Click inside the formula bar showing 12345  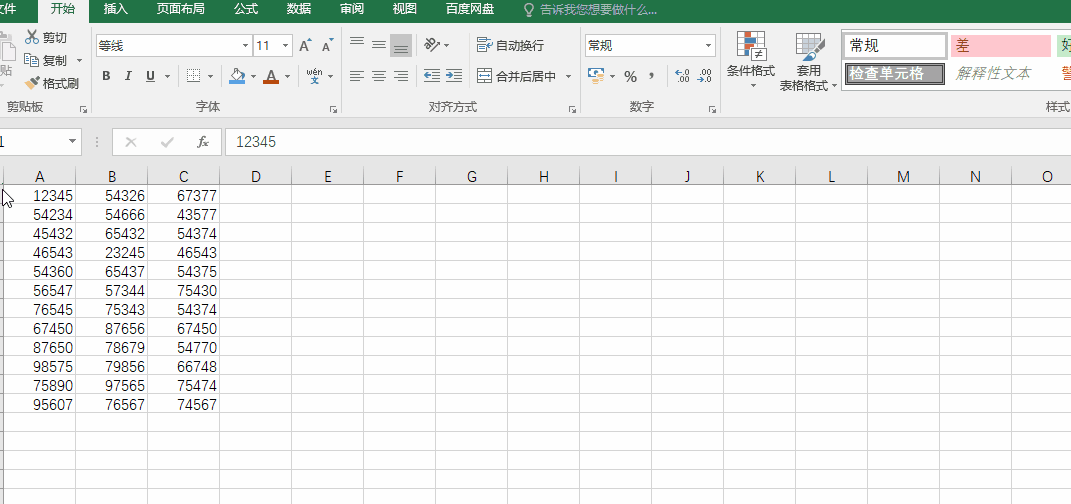[x=648, y=141]
